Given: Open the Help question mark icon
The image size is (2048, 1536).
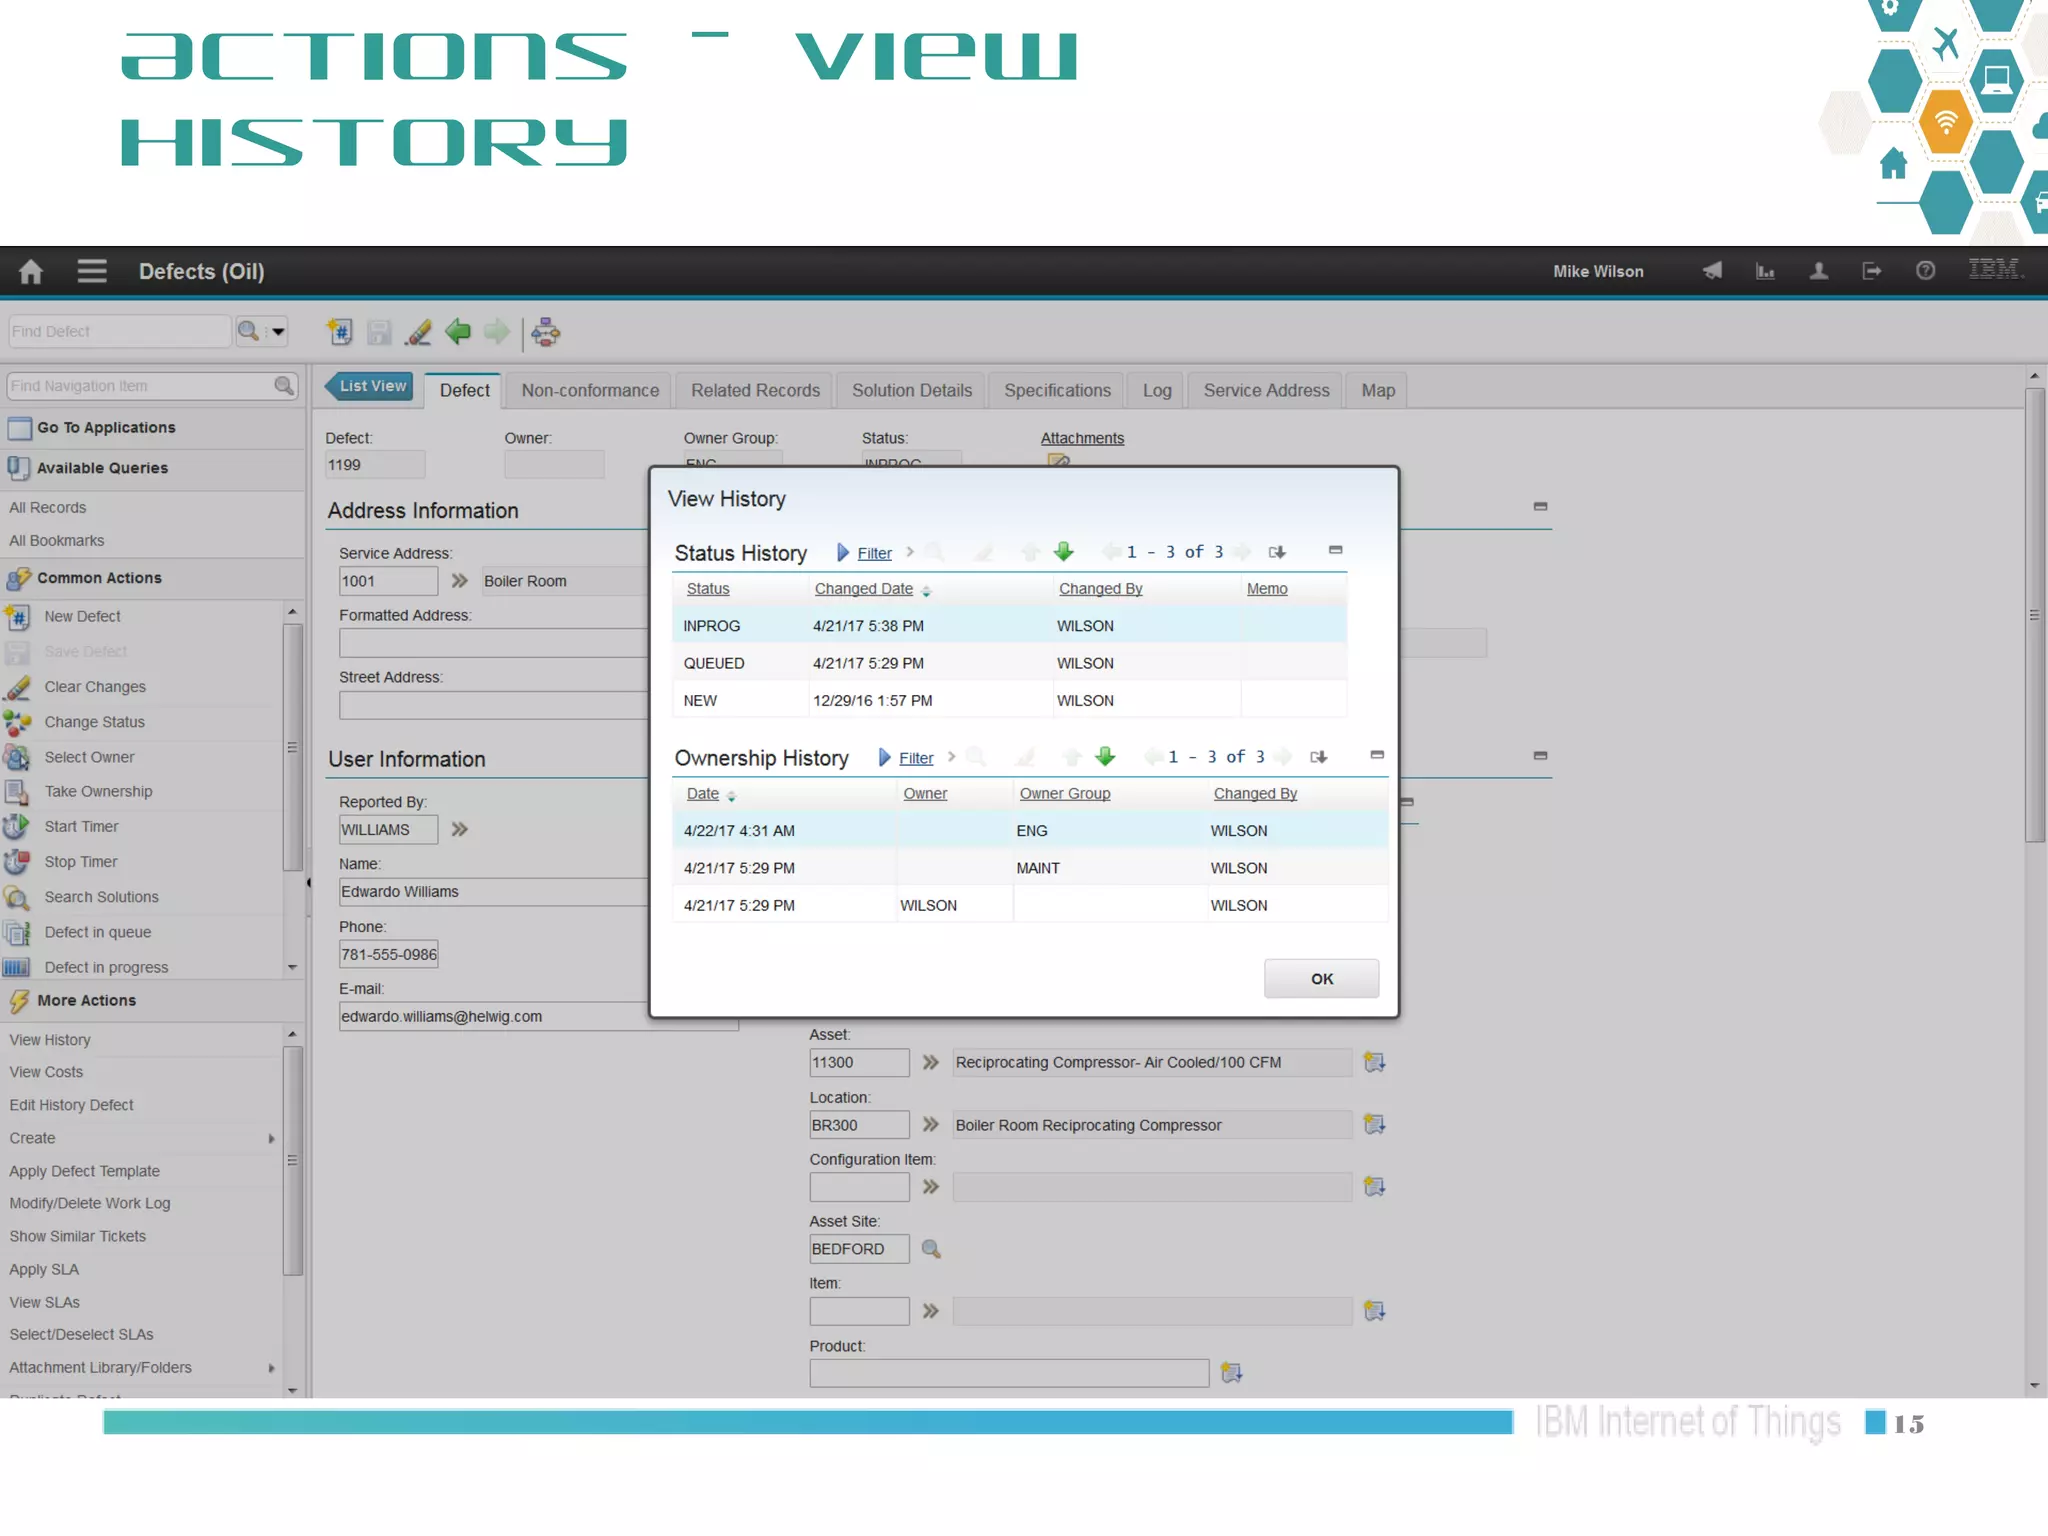Looking at the screenshot, I should click(1925, 271).
